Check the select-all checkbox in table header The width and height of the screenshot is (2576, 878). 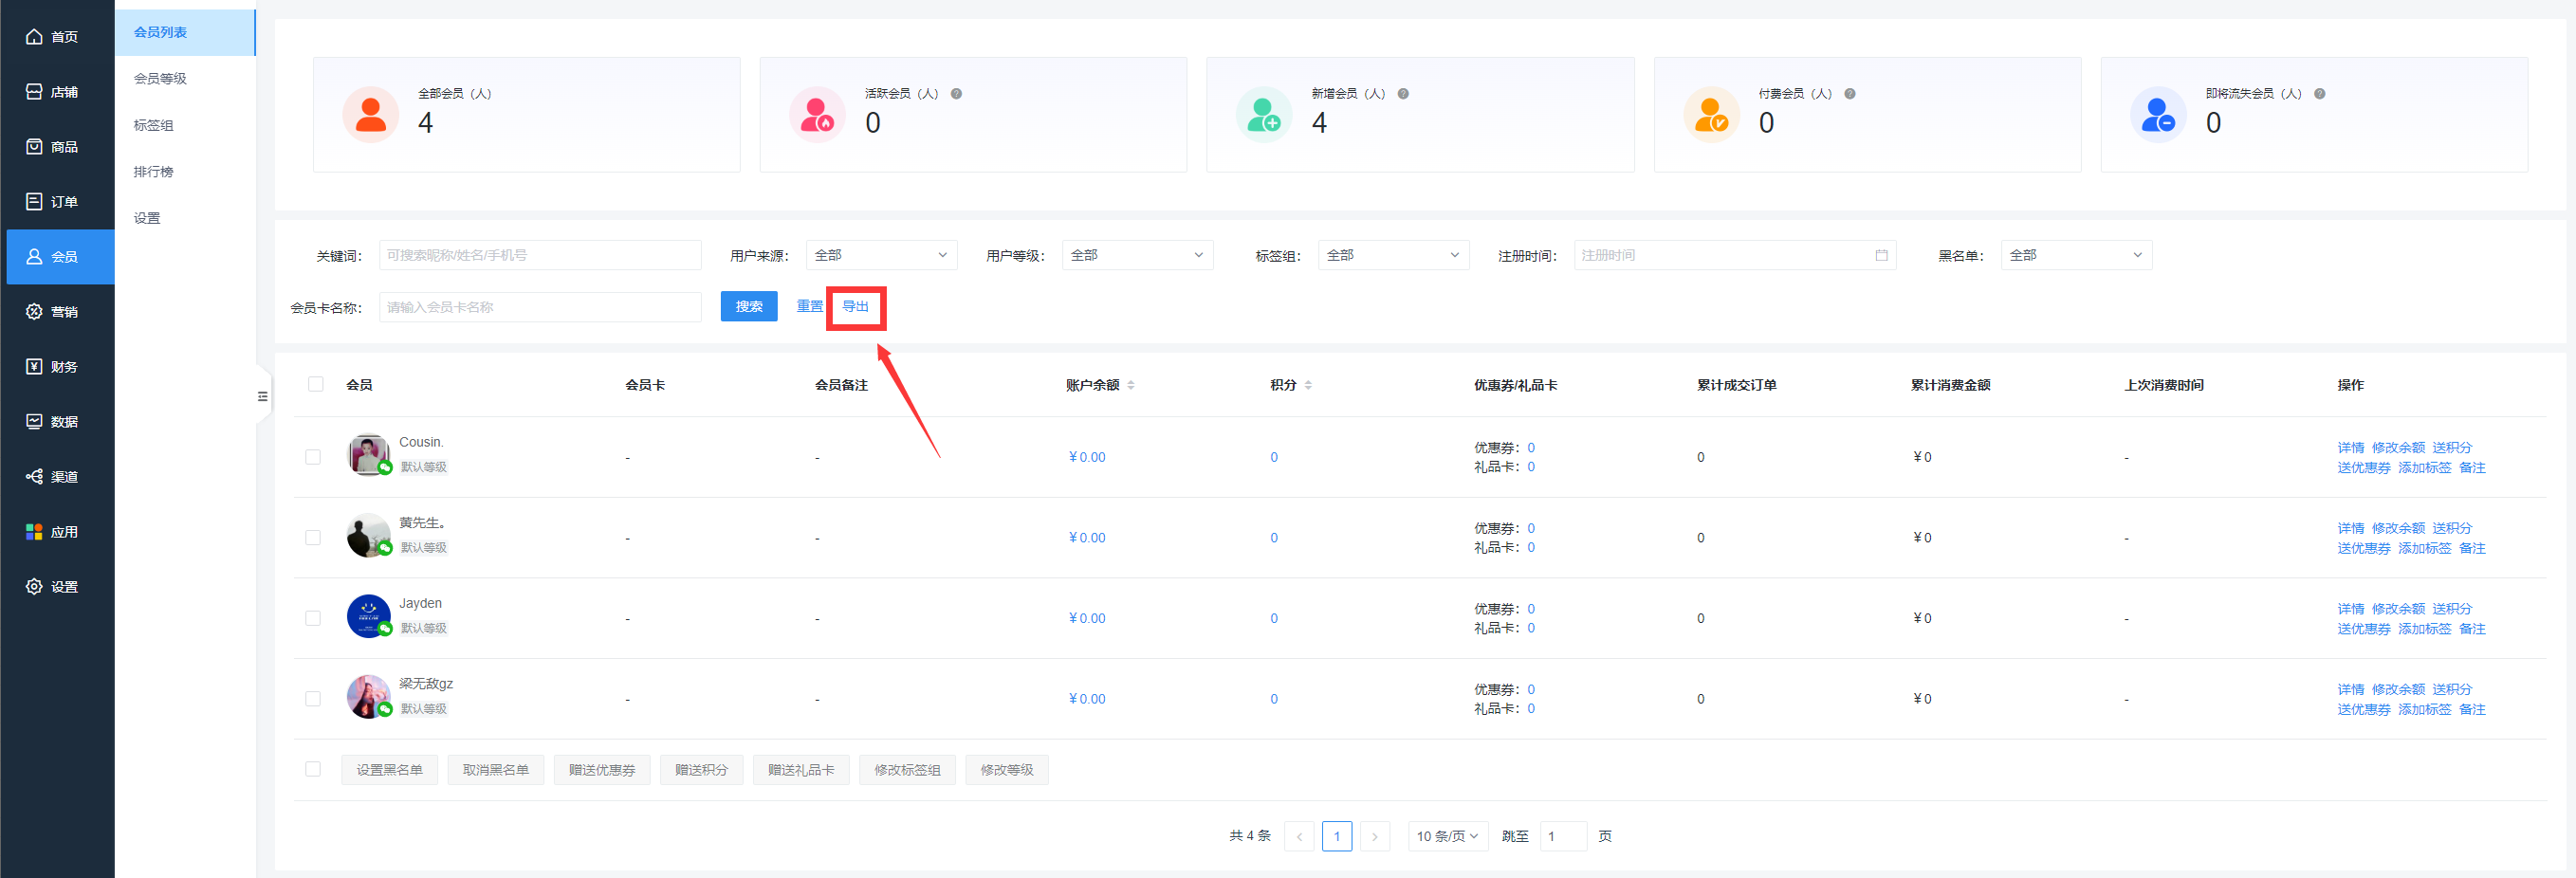313,384
